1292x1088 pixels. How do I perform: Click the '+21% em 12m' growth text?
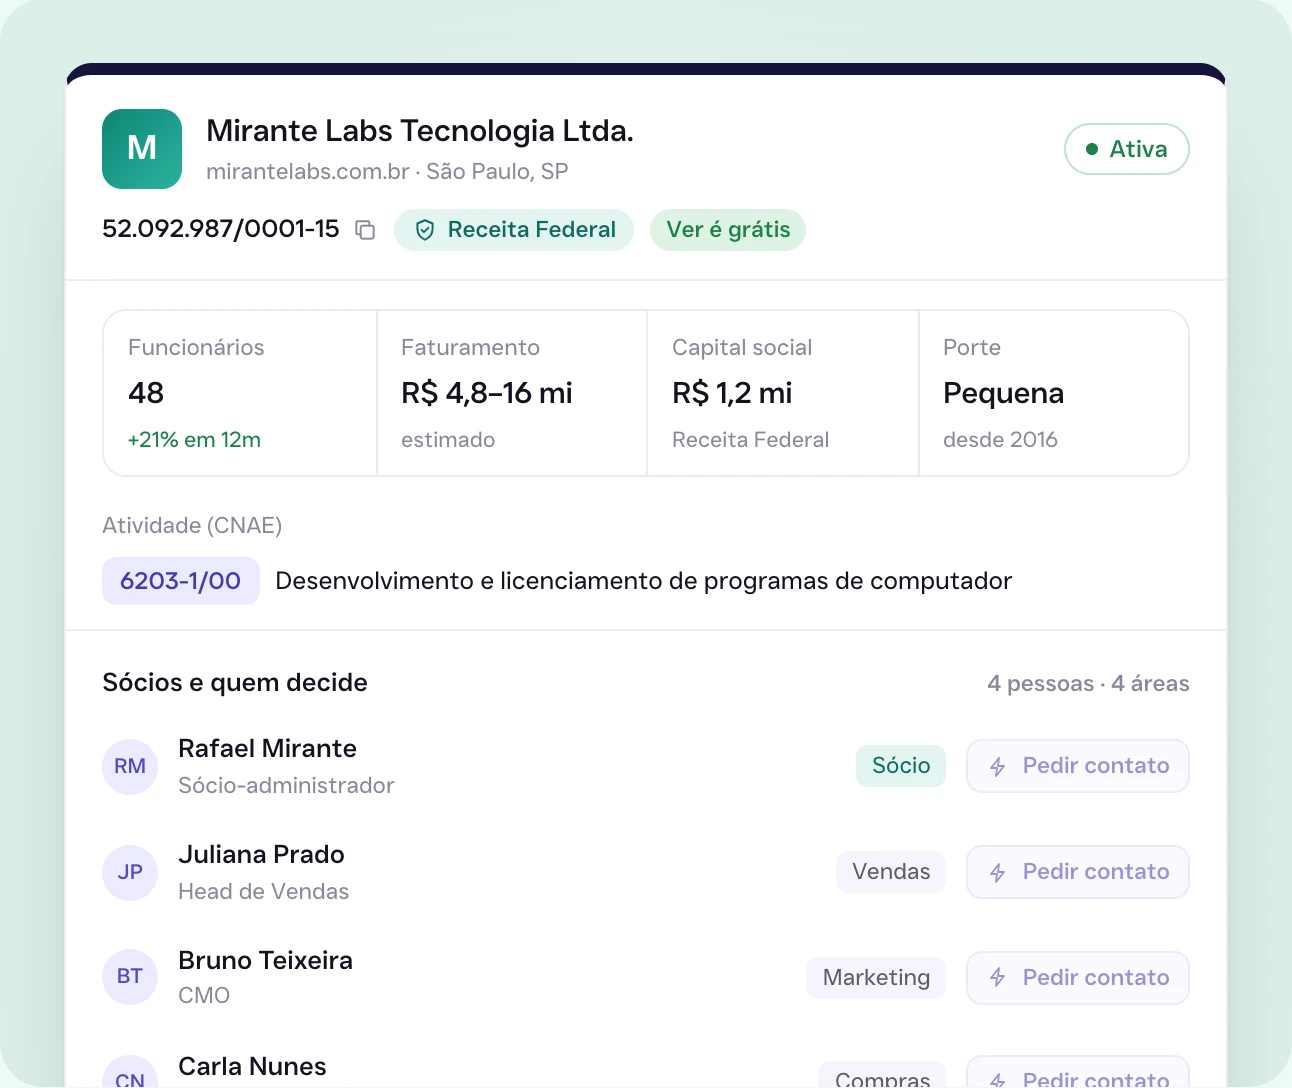click(x=194, y=440)
